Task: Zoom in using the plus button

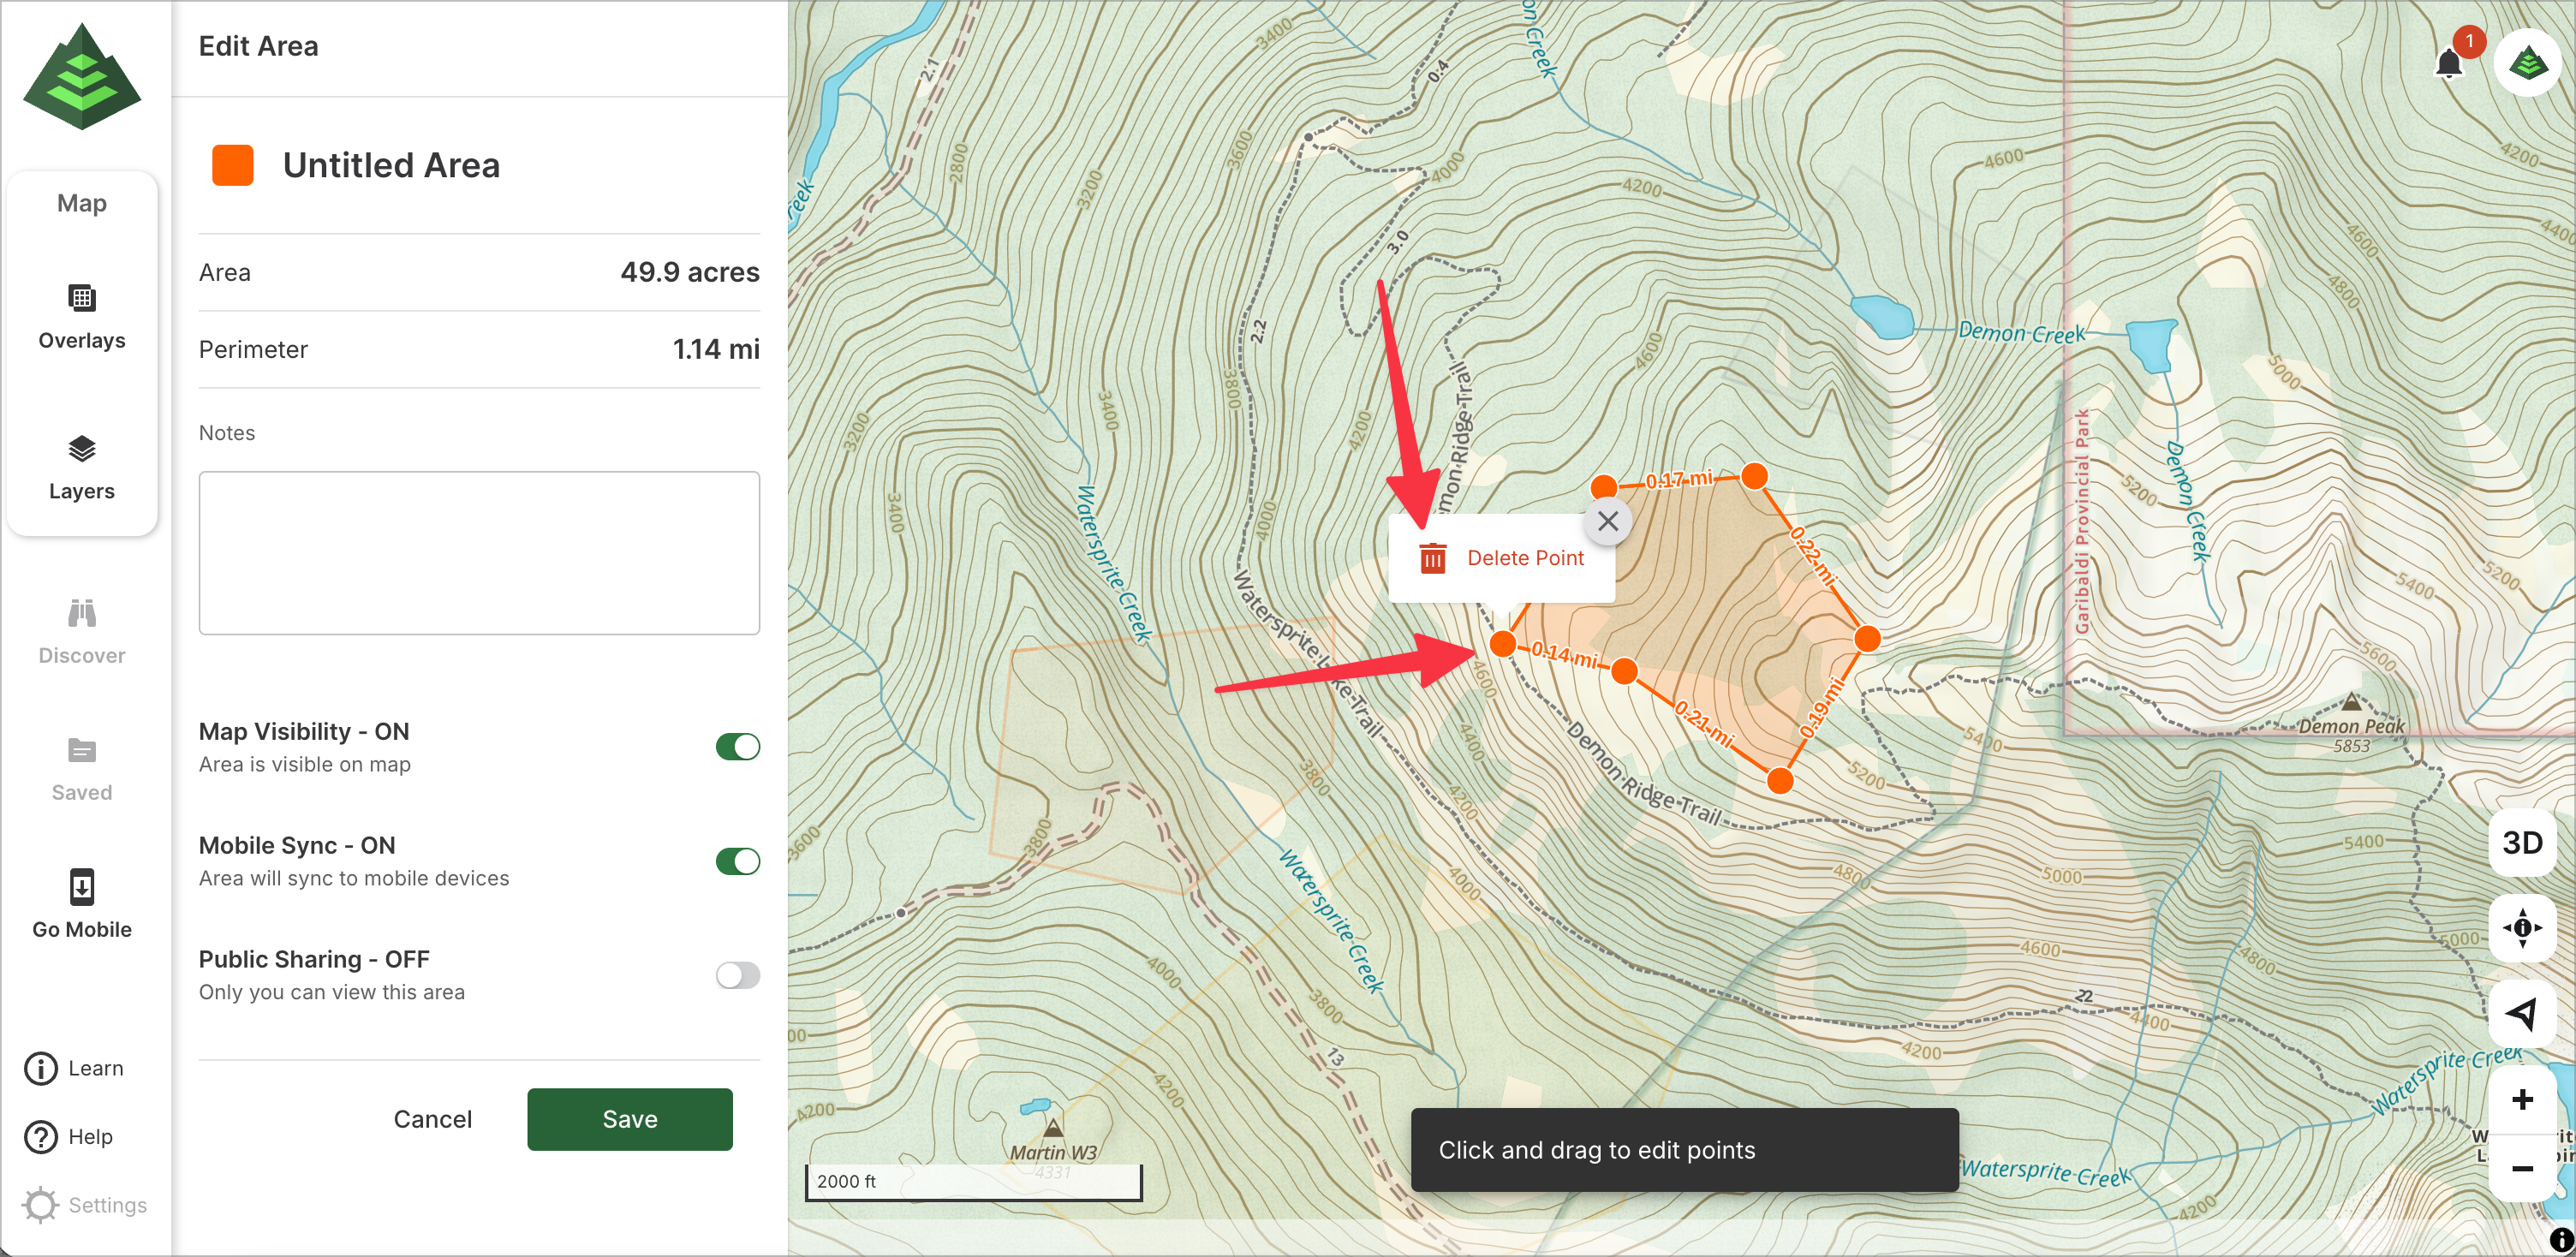Action: (2522, 1100)
